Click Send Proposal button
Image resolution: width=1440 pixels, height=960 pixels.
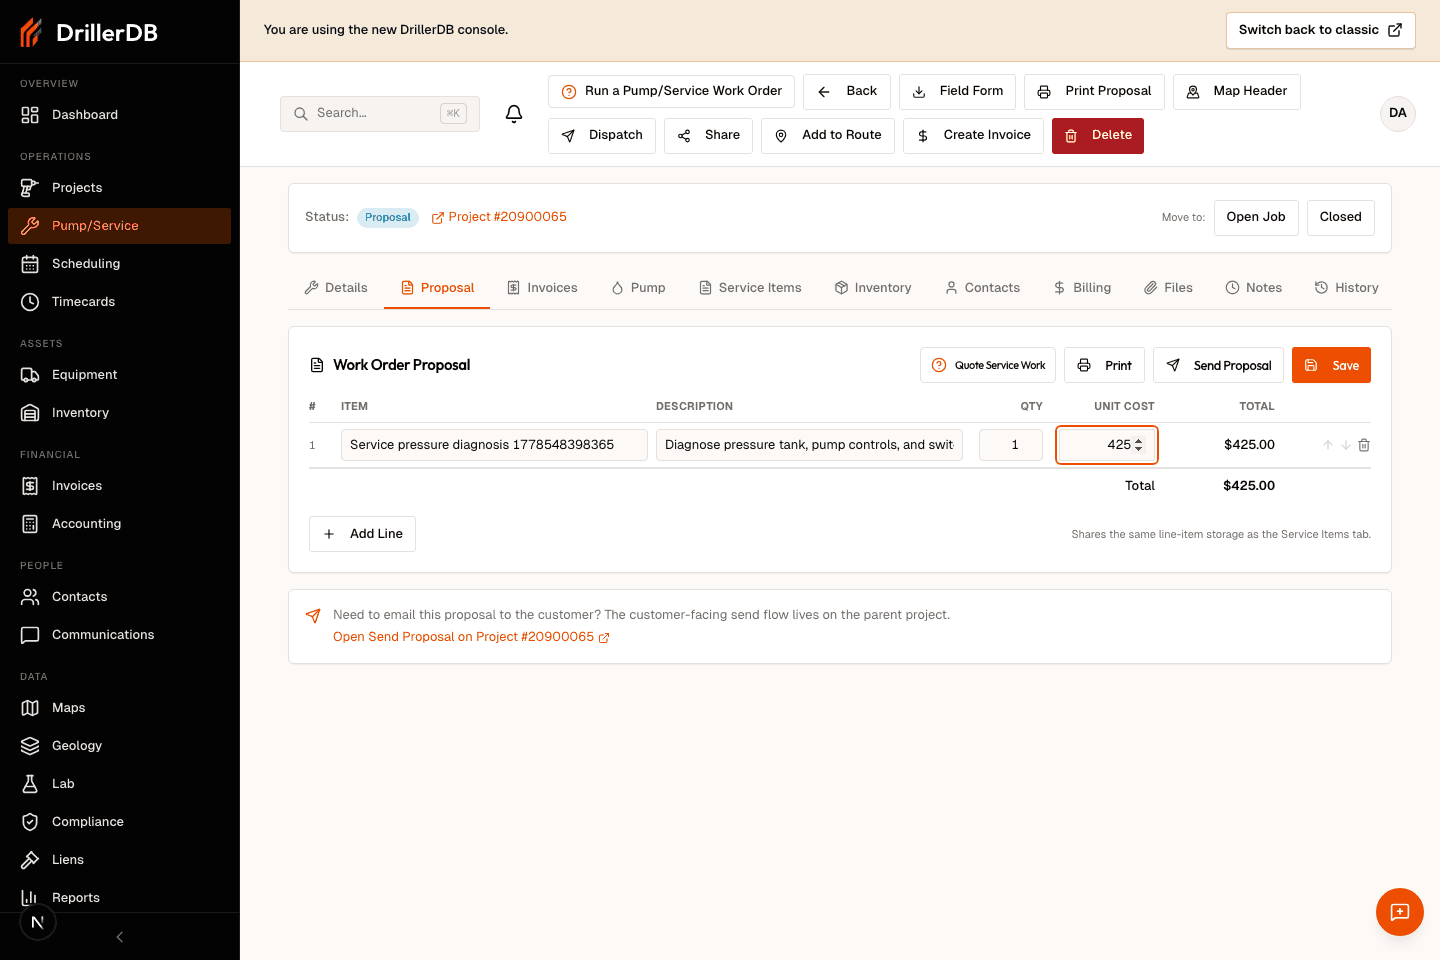point(1219,365)
